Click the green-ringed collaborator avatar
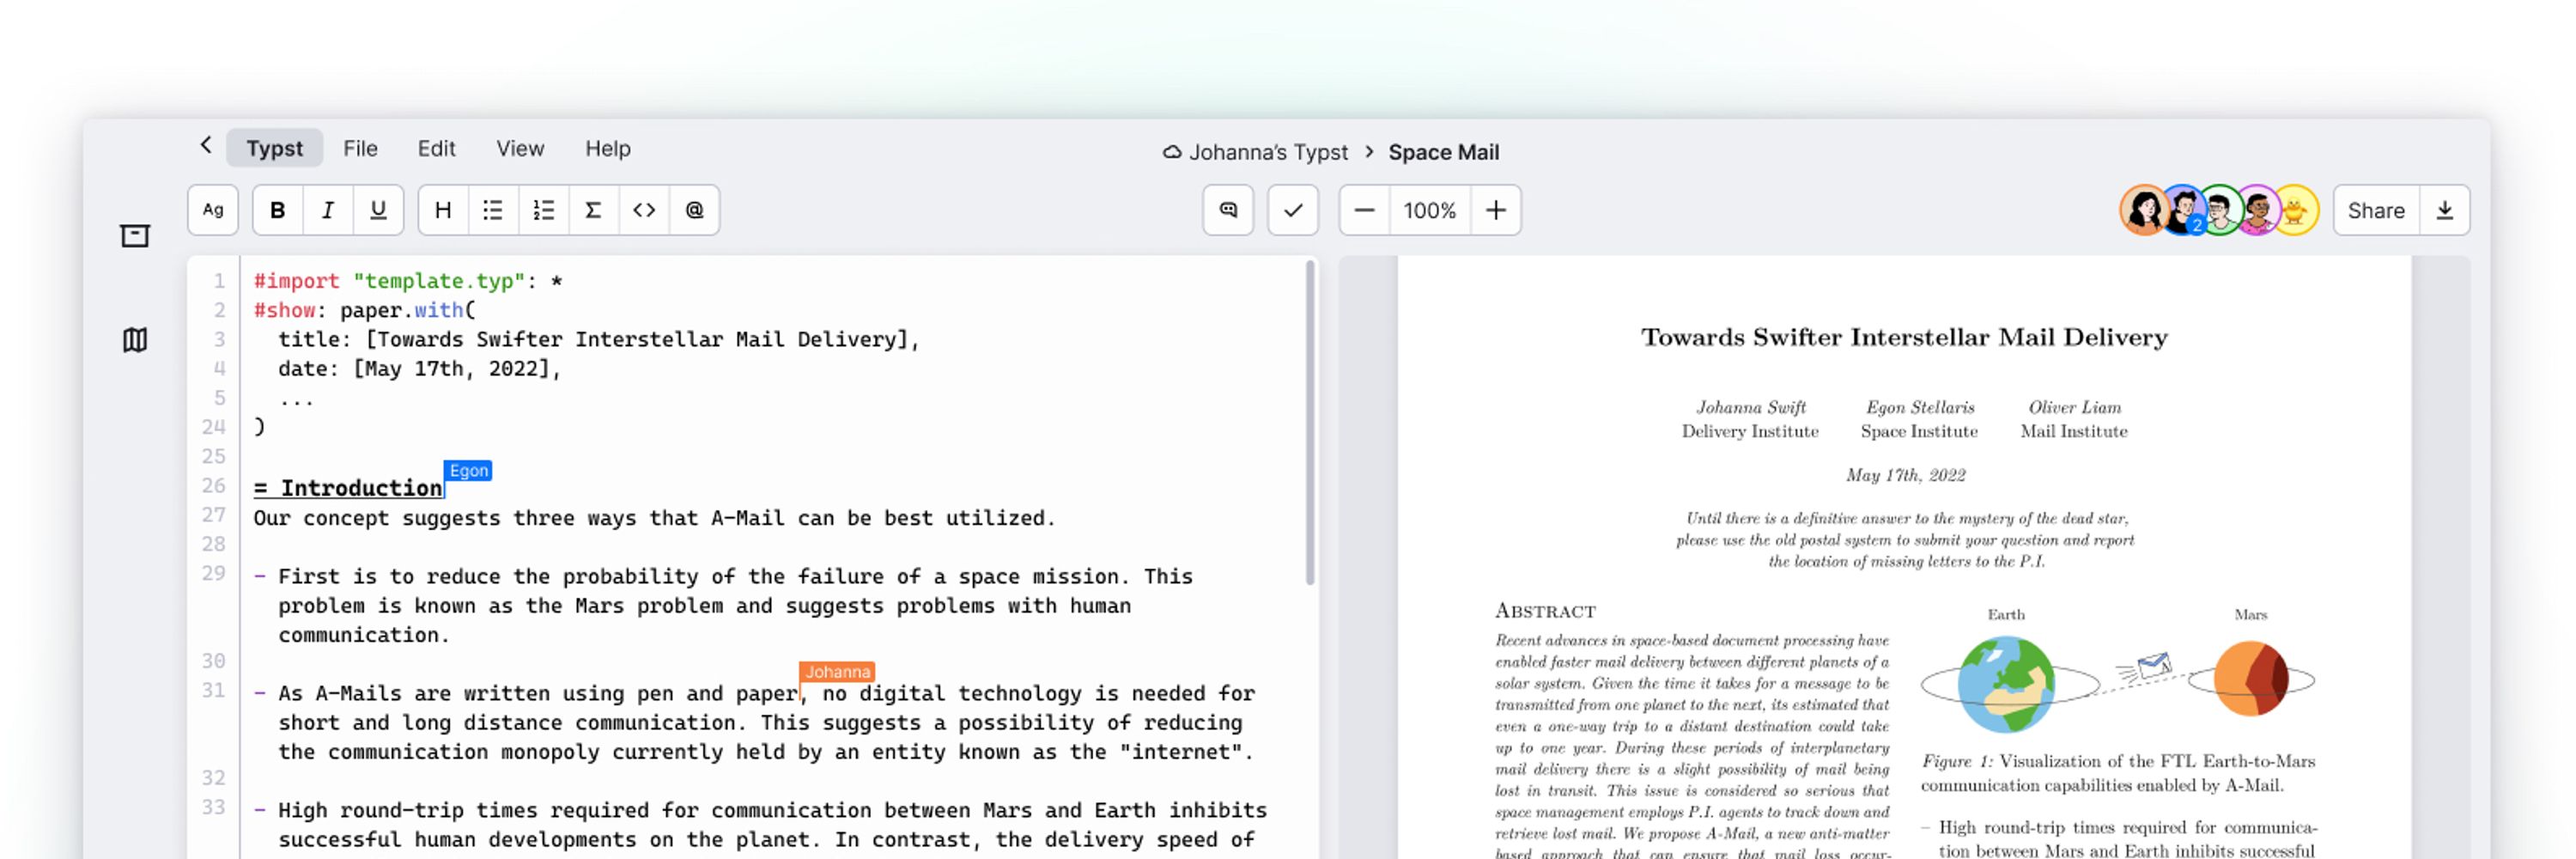 2220,210
